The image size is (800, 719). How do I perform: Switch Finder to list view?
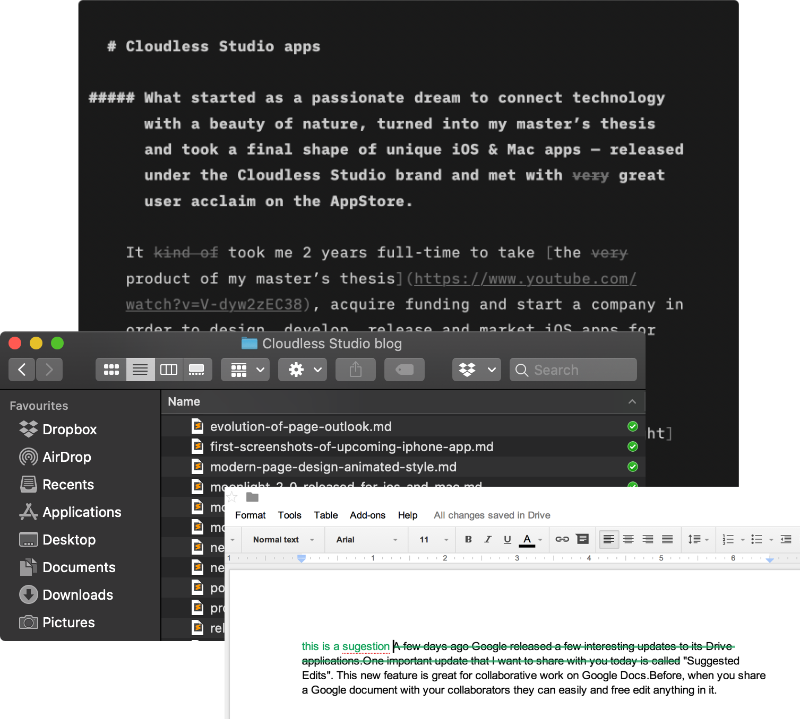coord(140,369)
